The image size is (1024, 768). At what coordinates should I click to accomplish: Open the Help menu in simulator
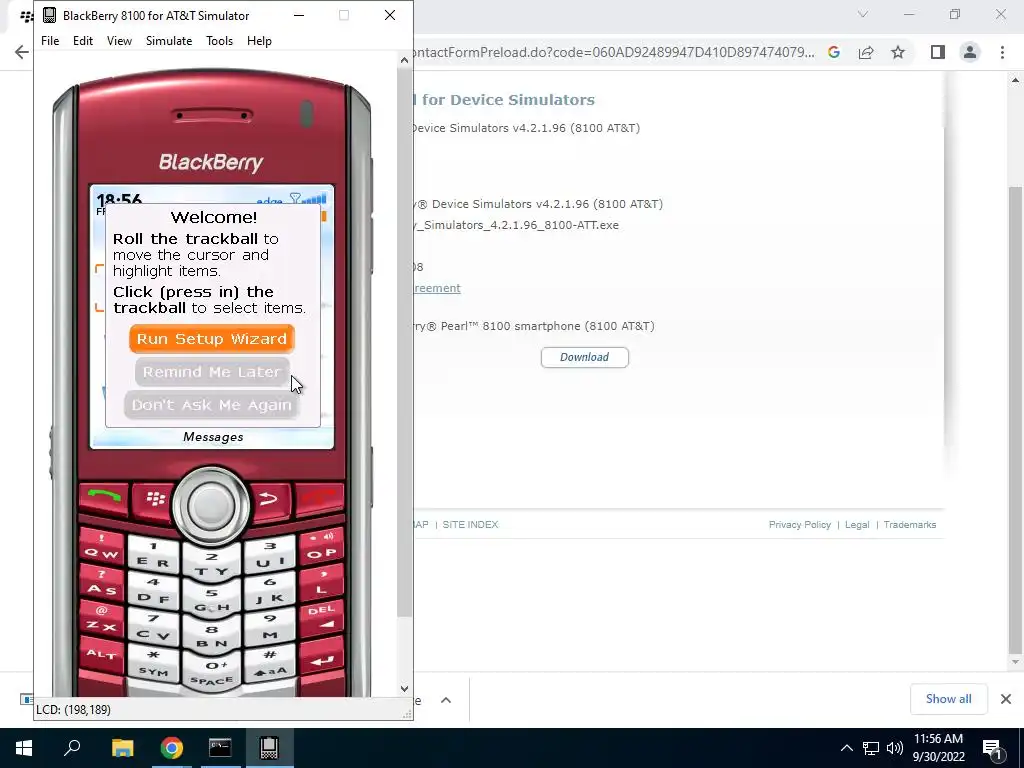point(259,40)
